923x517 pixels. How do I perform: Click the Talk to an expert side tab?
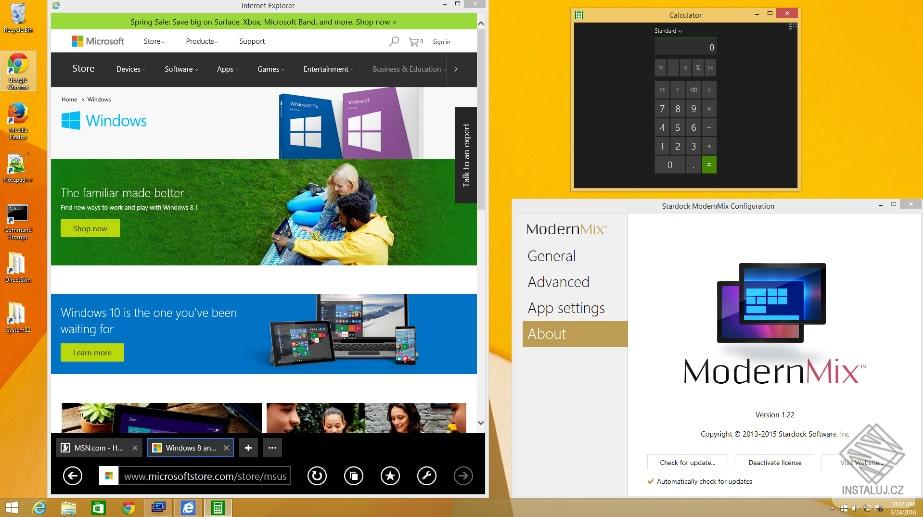466,155
